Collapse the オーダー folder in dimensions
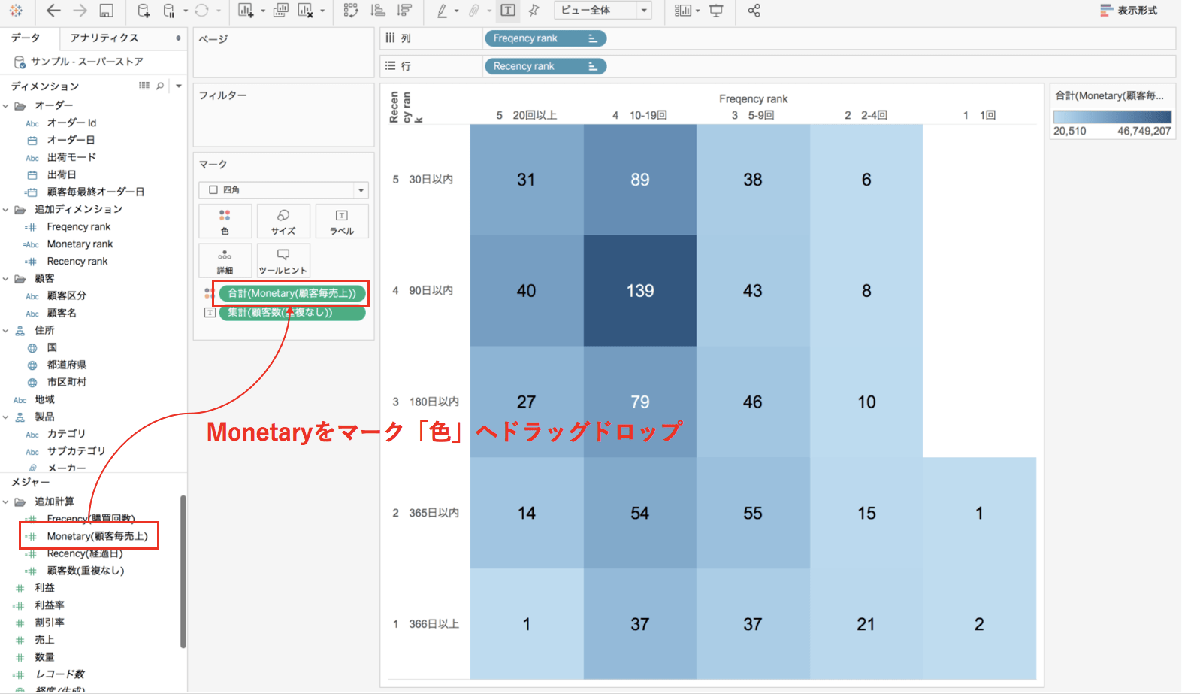The width and height of the screenshot is (1200, 694). point(7,105)
